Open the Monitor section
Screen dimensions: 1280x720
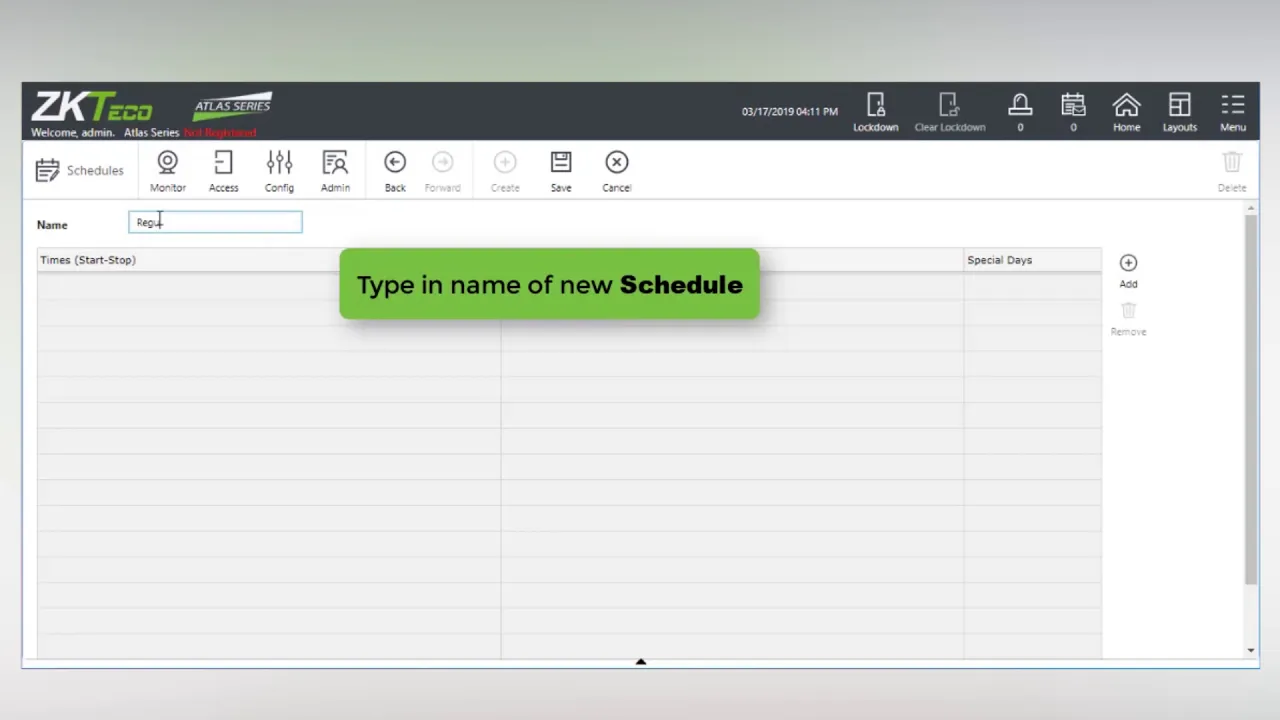tap(168, 170)
